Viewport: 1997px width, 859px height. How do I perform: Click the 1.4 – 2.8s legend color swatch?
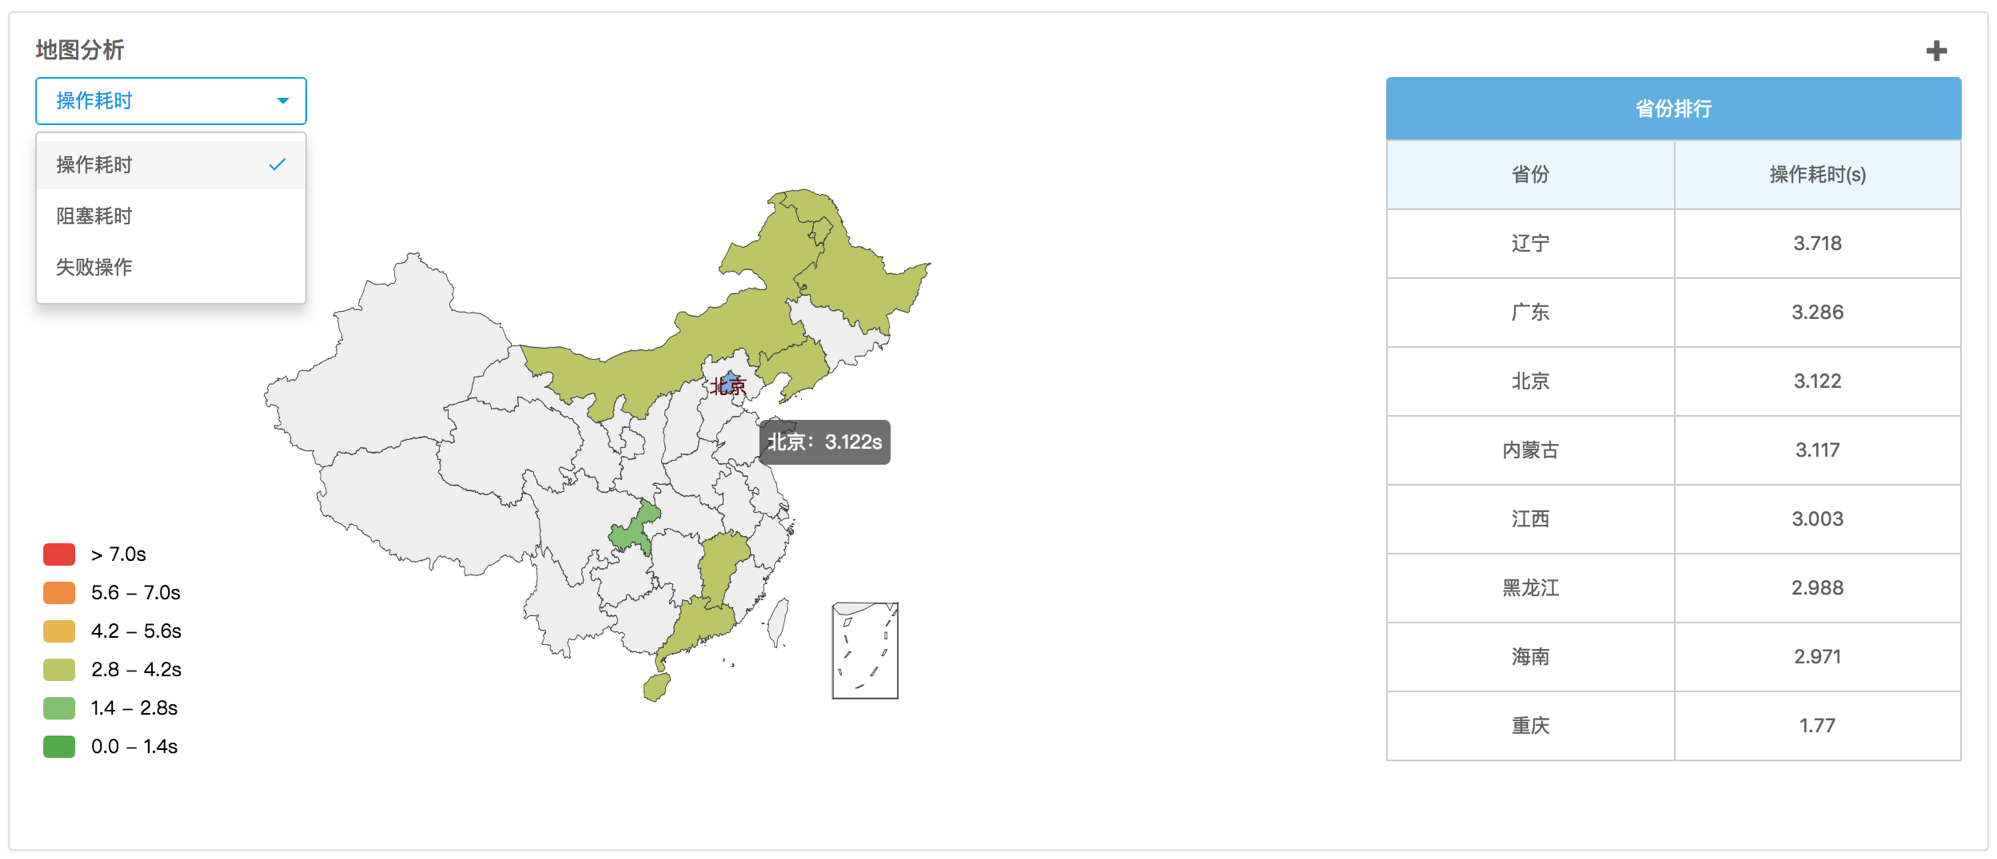click(x=59, y=708)
